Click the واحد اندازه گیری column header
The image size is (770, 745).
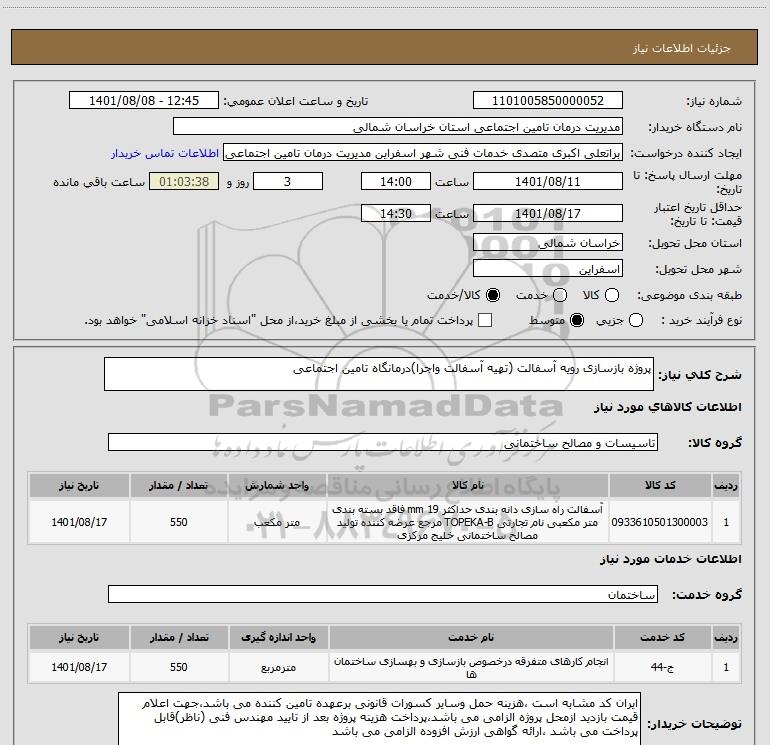click(x=278, y=637)
